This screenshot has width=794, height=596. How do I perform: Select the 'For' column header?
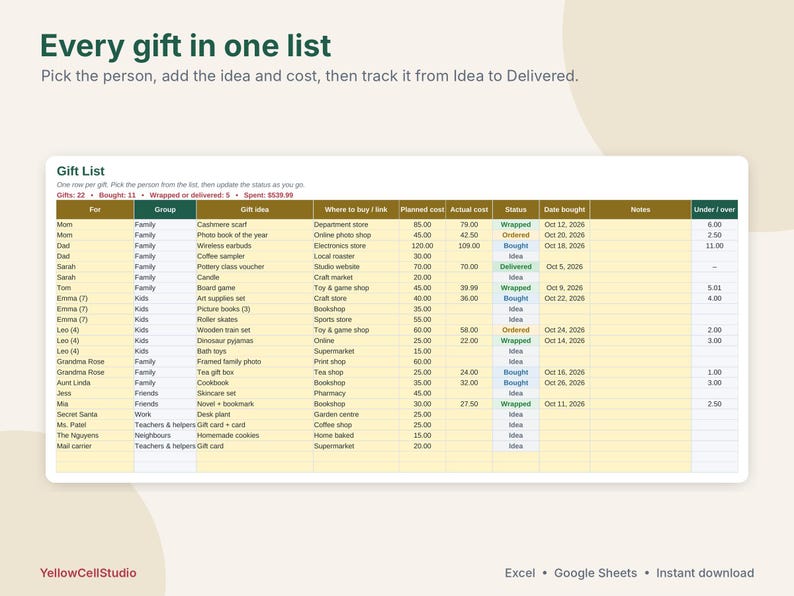tap(95, 210)
